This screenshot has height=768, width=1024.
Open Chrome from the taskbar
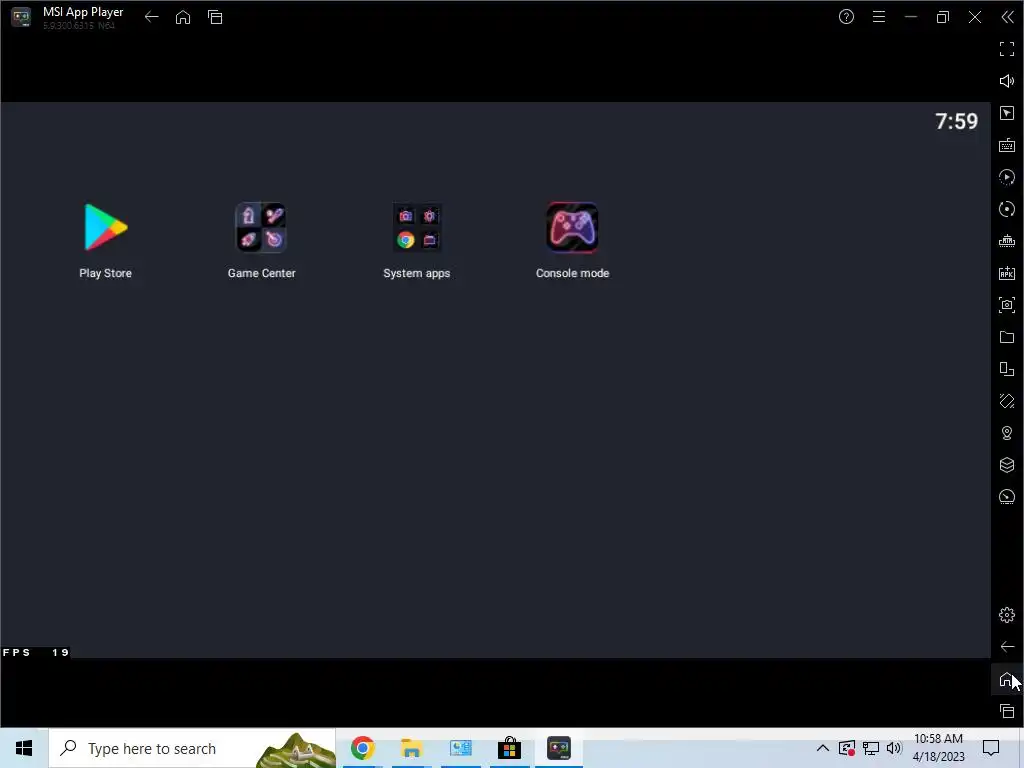362,748
